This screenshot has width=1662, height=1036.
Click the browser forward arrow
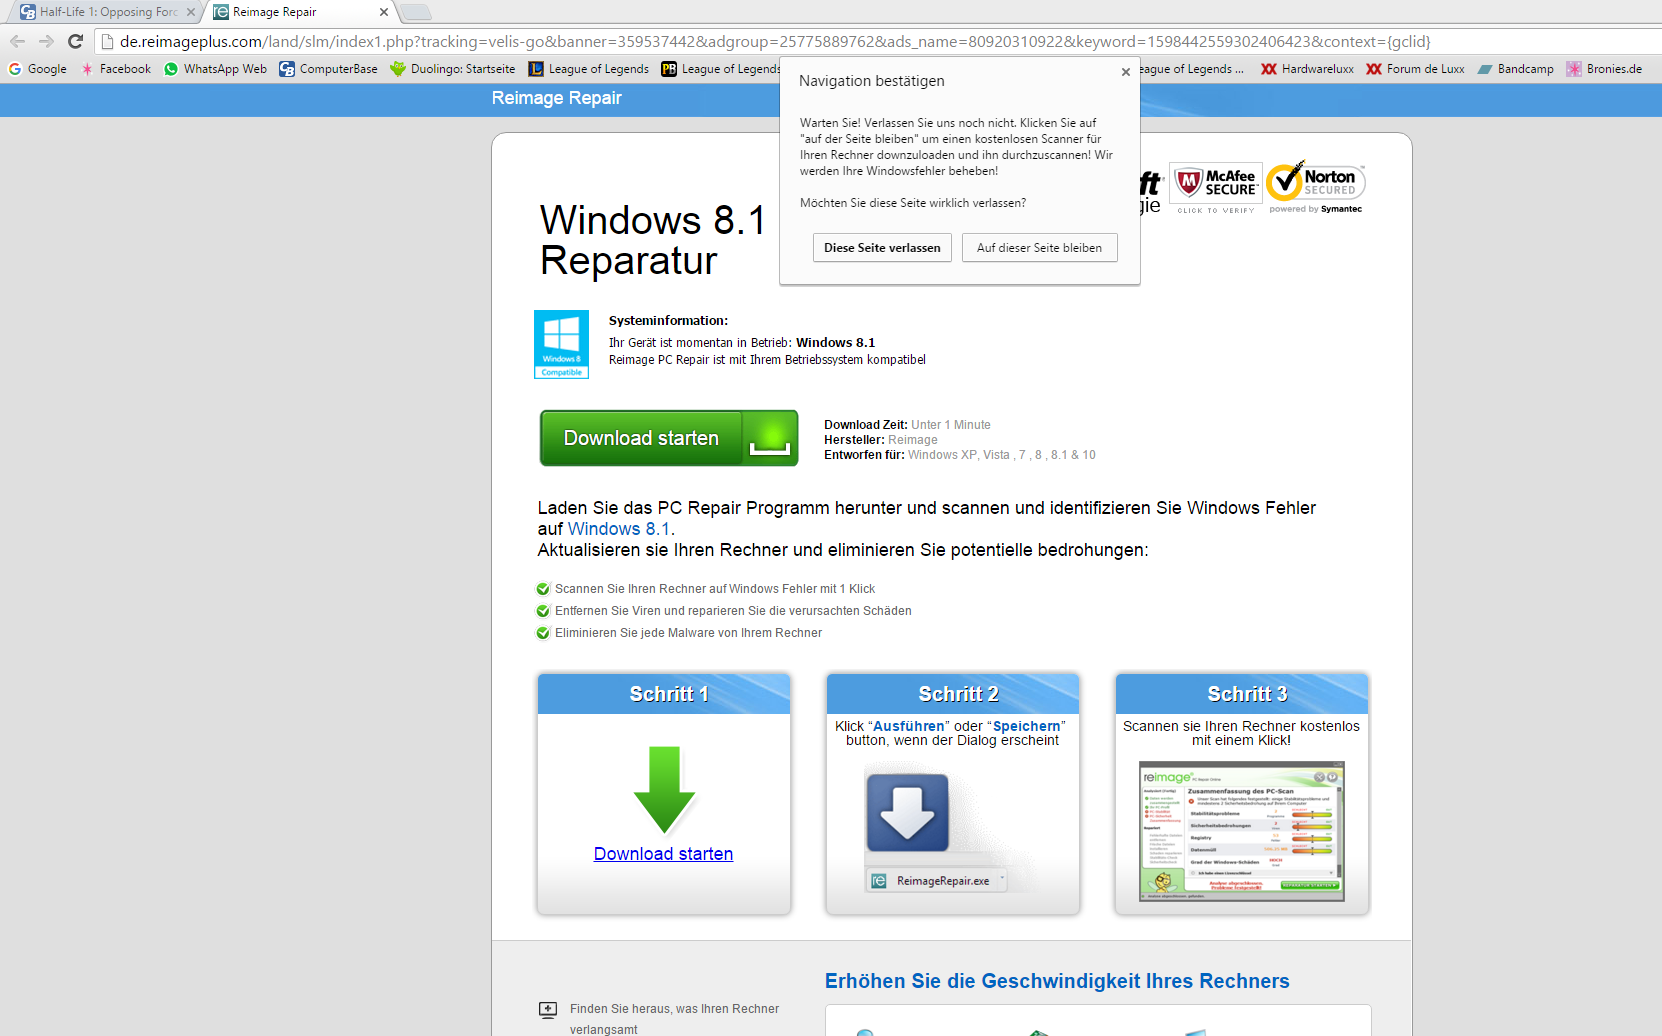point(46,41)
